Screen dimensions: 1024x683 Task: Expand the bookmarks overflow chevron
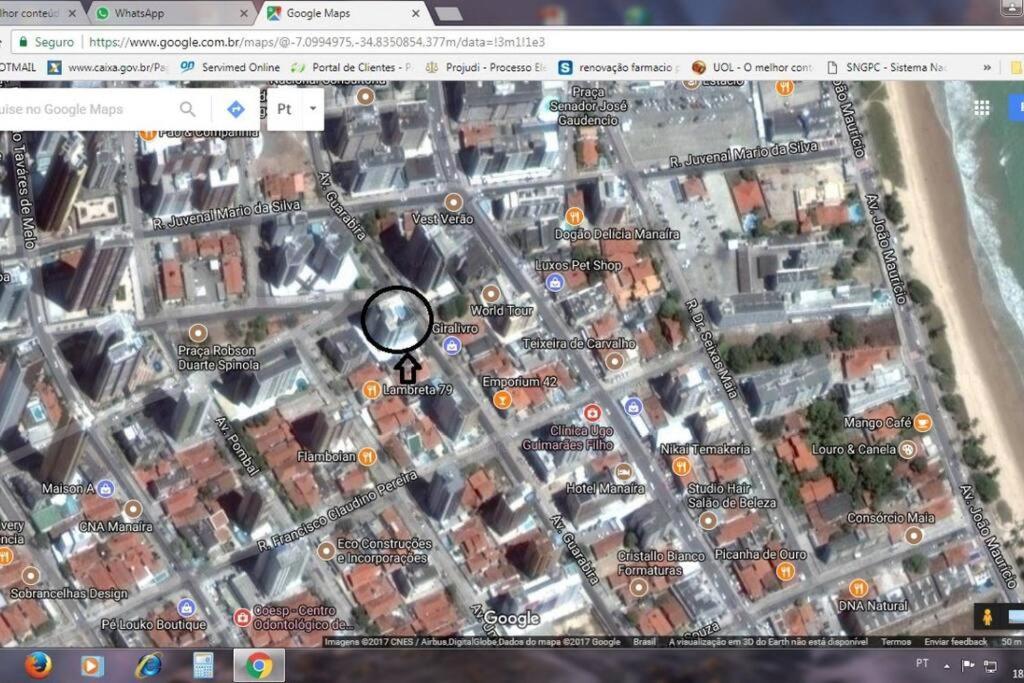987,67
